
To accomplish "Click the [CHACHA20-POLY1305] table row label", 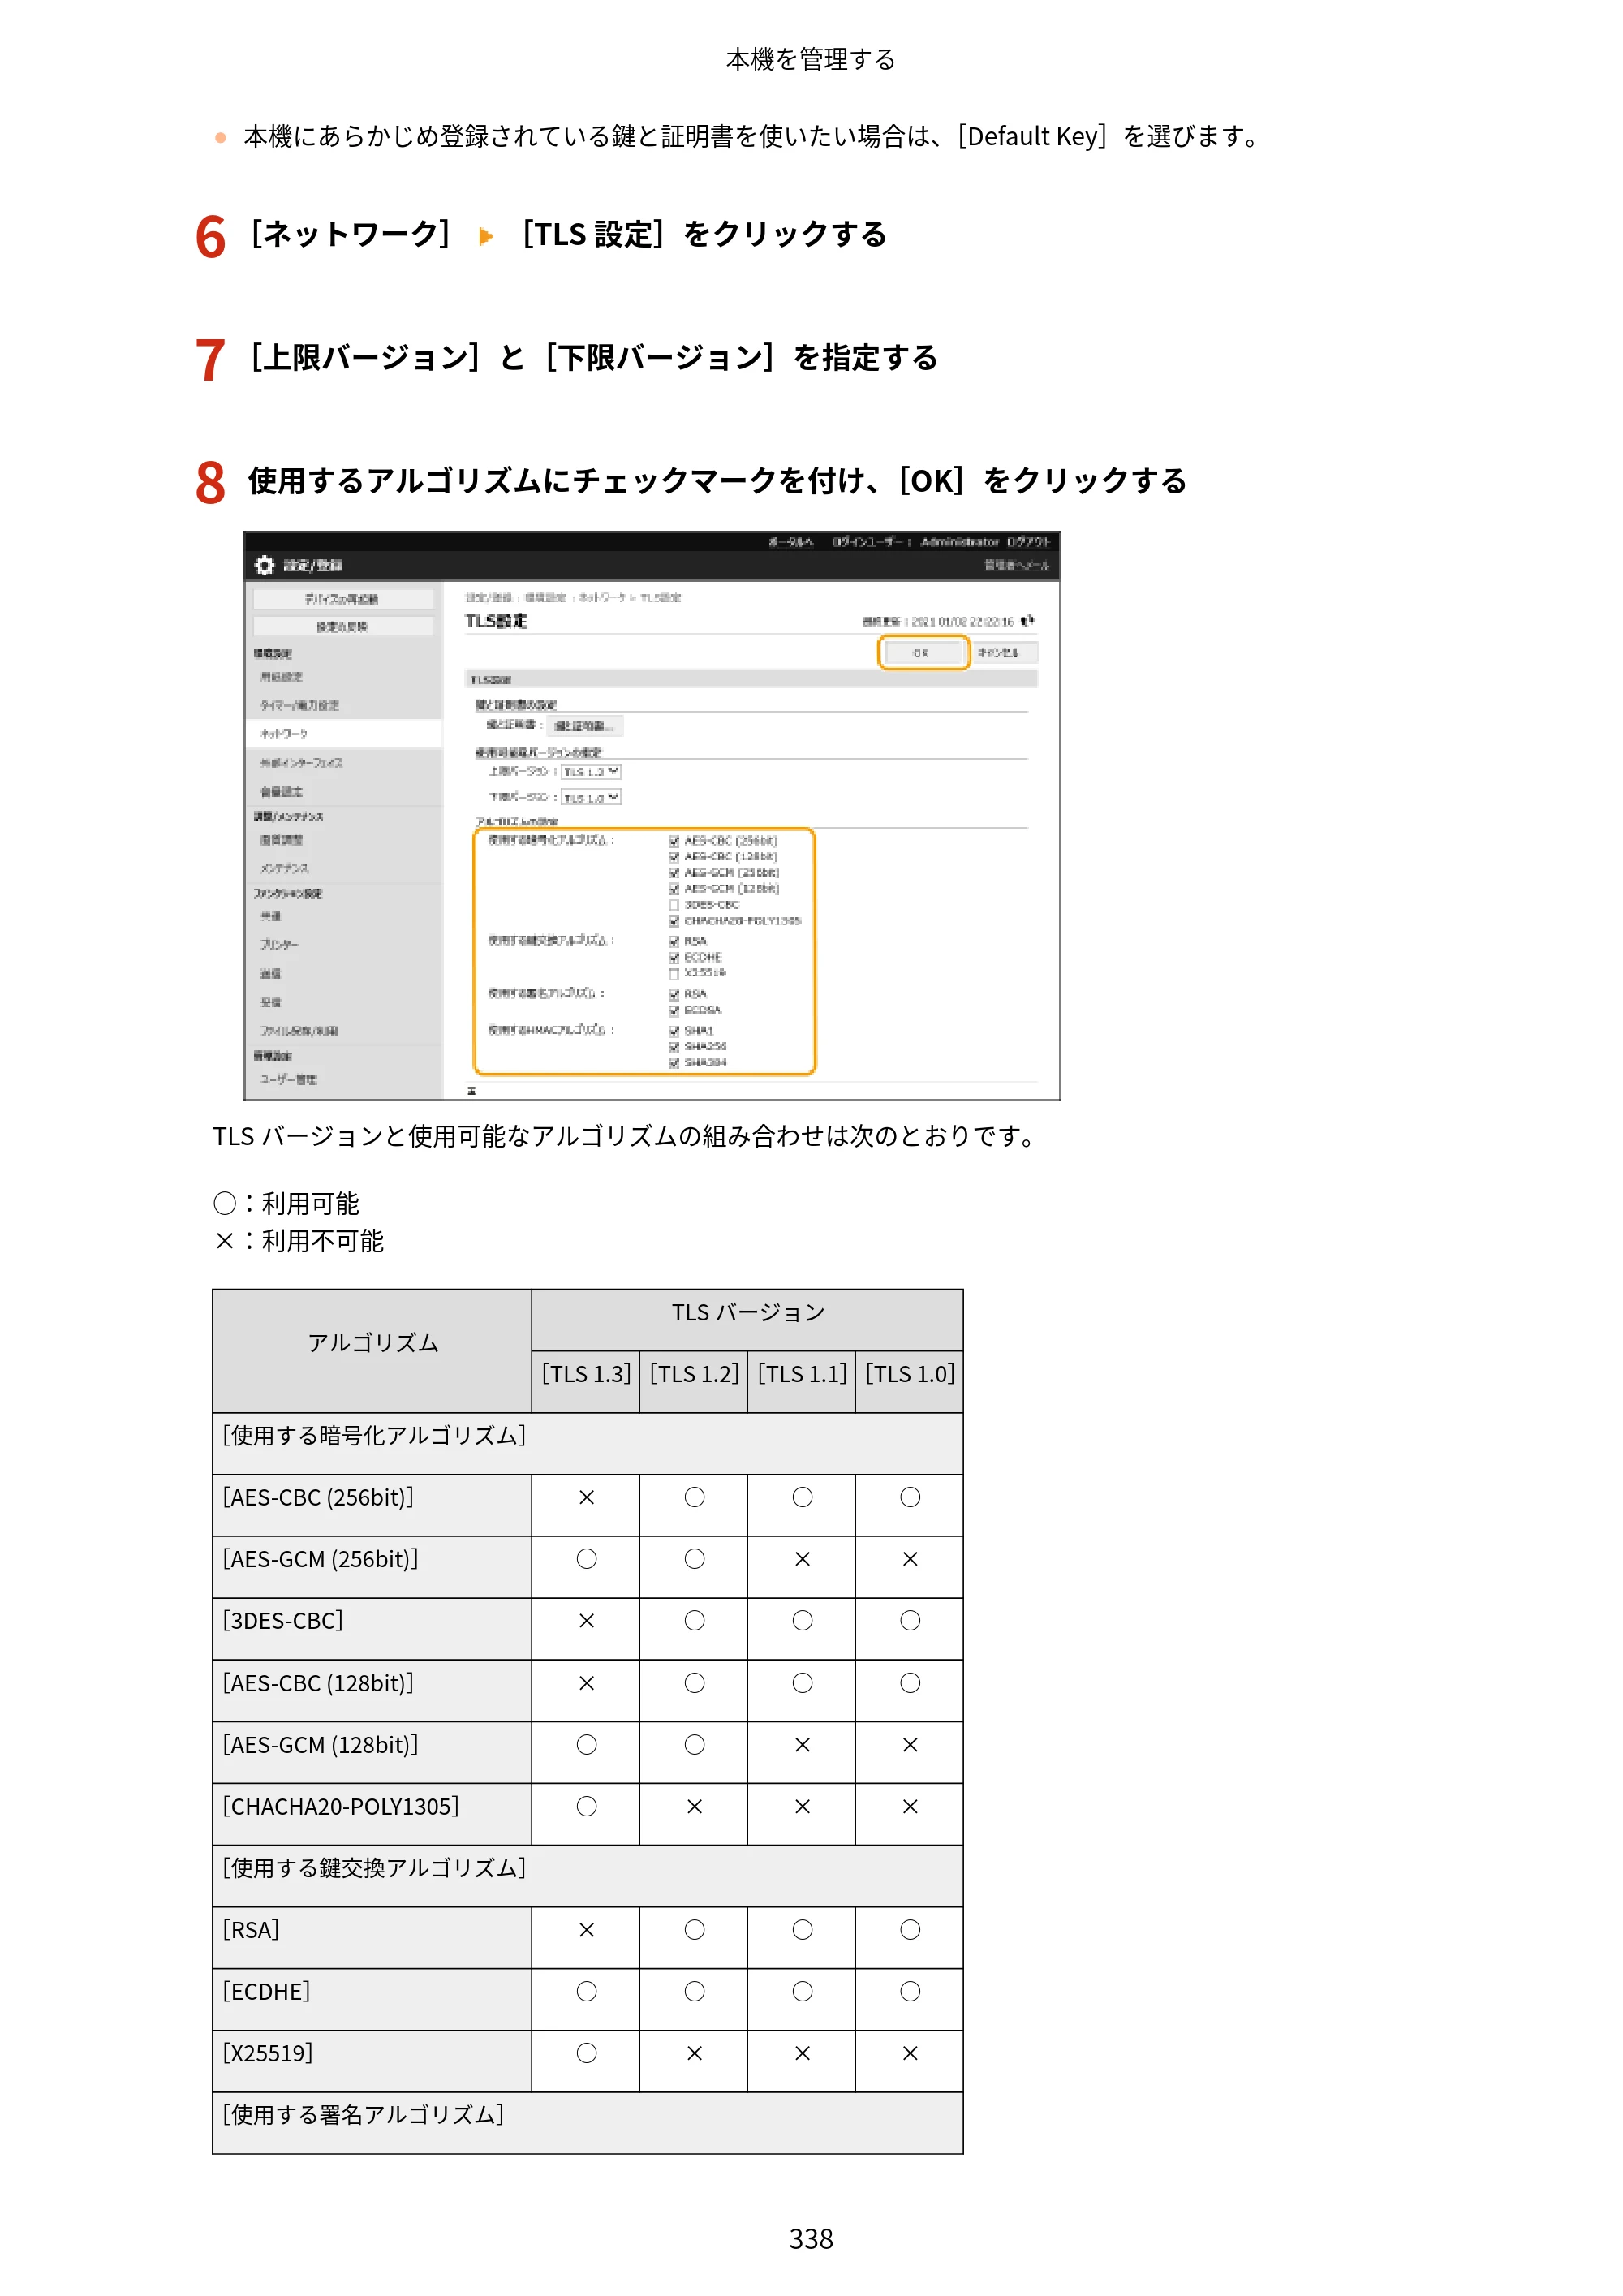I will [x=341, y=1807].
